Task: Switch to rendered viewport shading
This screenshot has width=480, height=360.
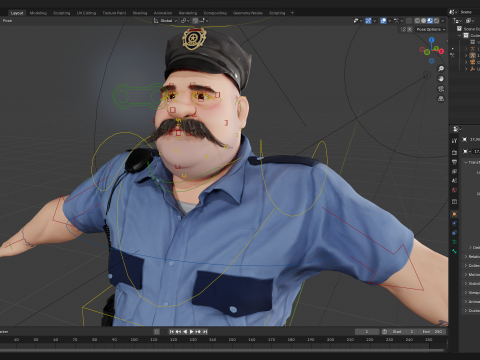Action: (436, 21)
